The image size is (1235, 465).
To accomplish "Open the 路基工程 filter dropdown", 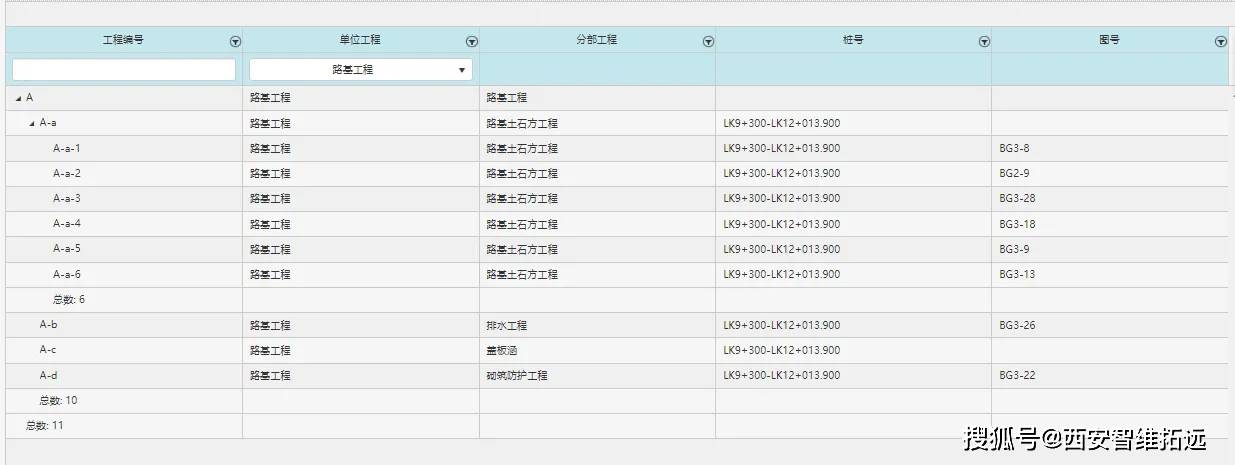I will pos(461,70).
